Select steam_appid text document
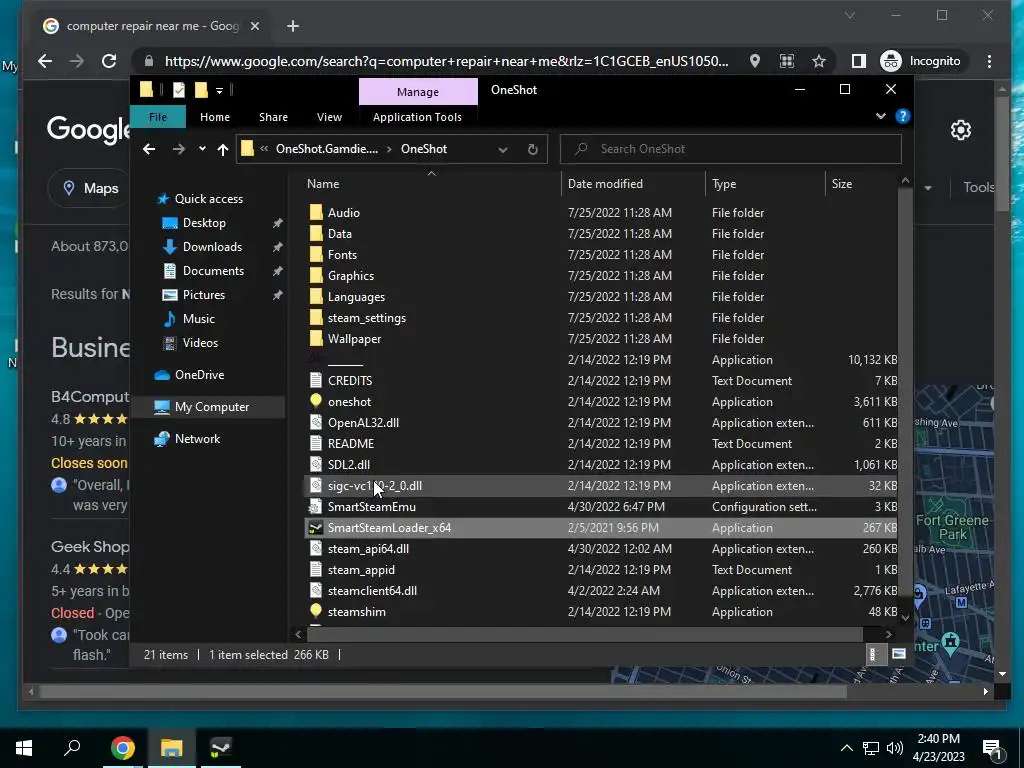Image resolution: width=1024 pixels, height=768 pixels. (x=361, y=569)
